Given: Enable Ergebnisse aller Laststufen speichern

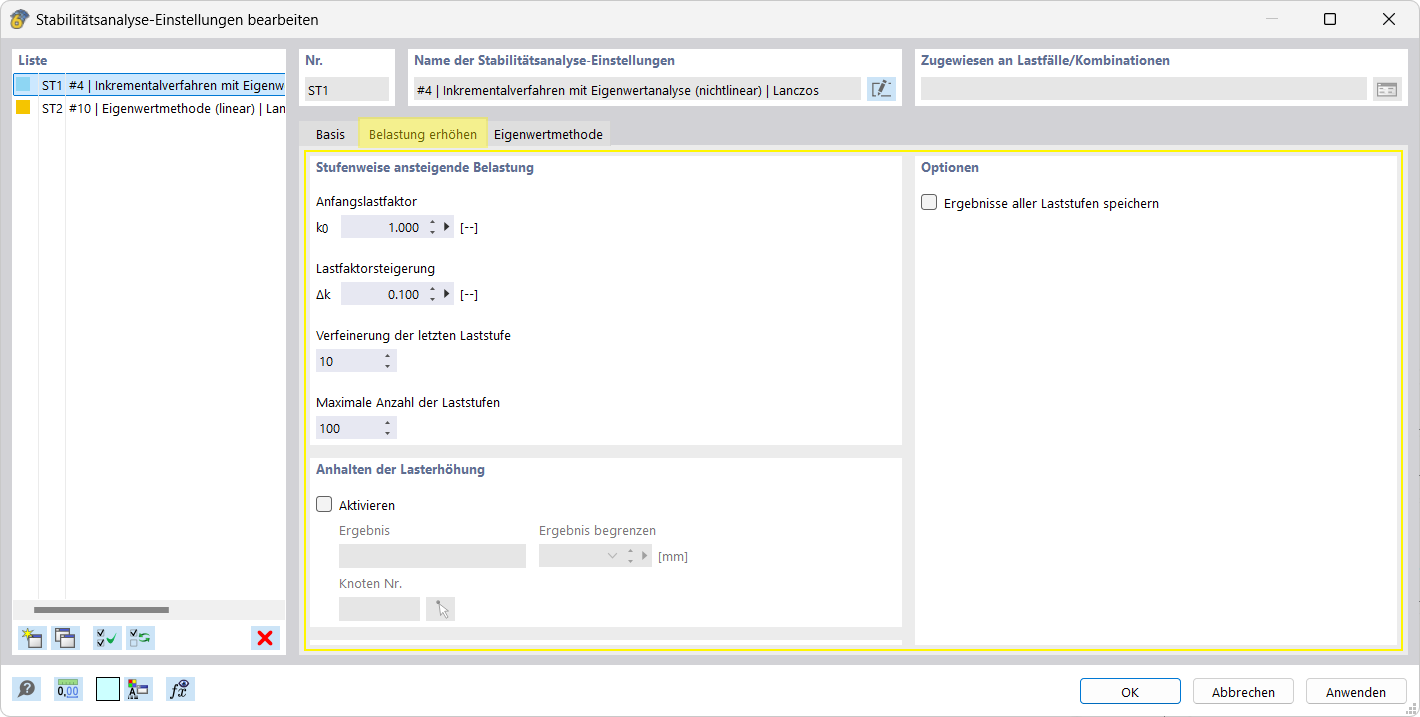Looking at the screenshot, I should (928, 201).
